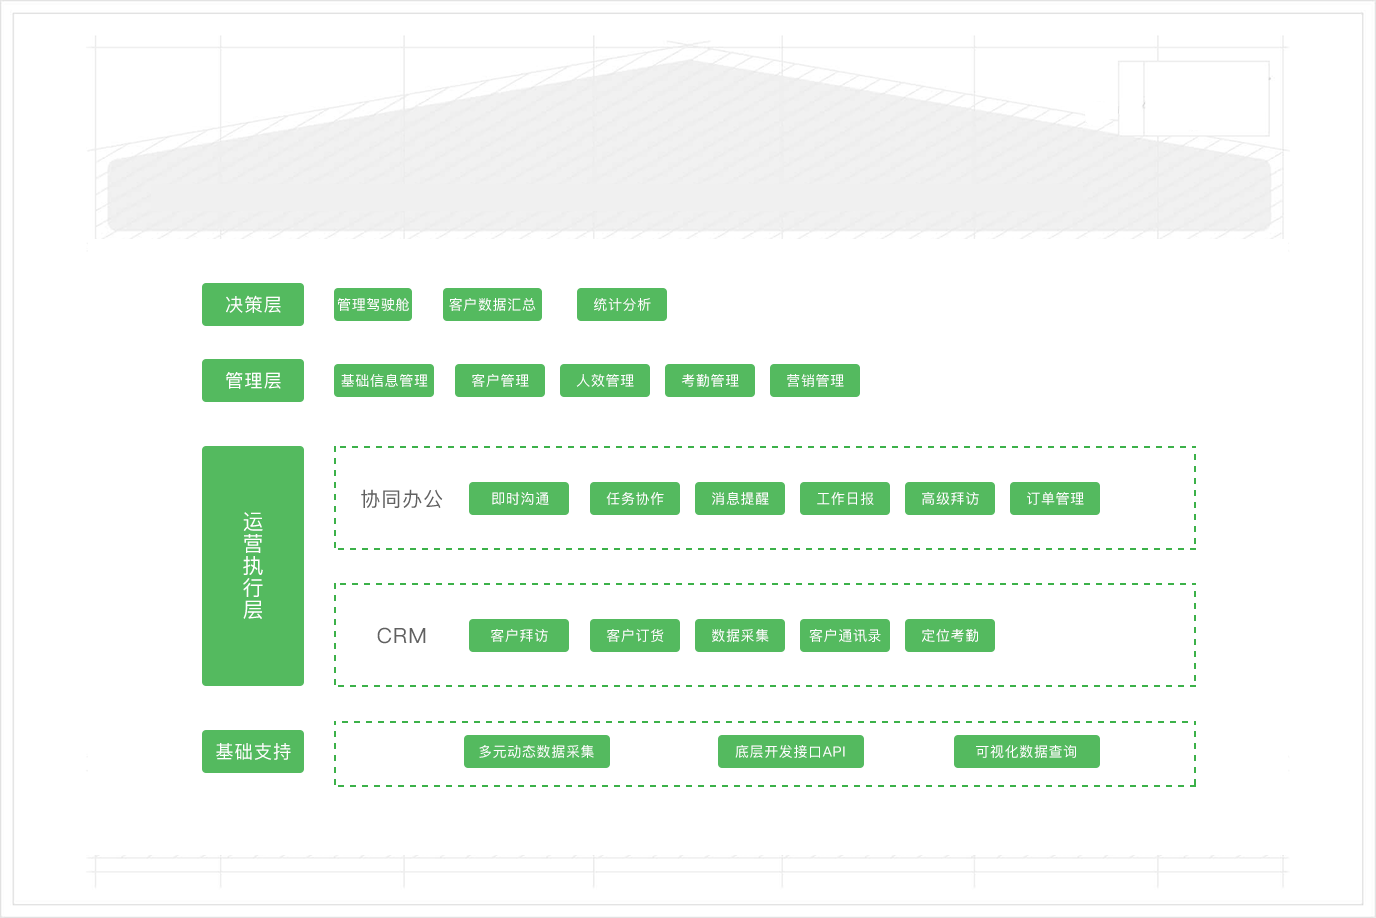The height and width of the screenshot is (918, 1376).
Task: Click the 客户数据汇总 button
Action: pos(492,305)
